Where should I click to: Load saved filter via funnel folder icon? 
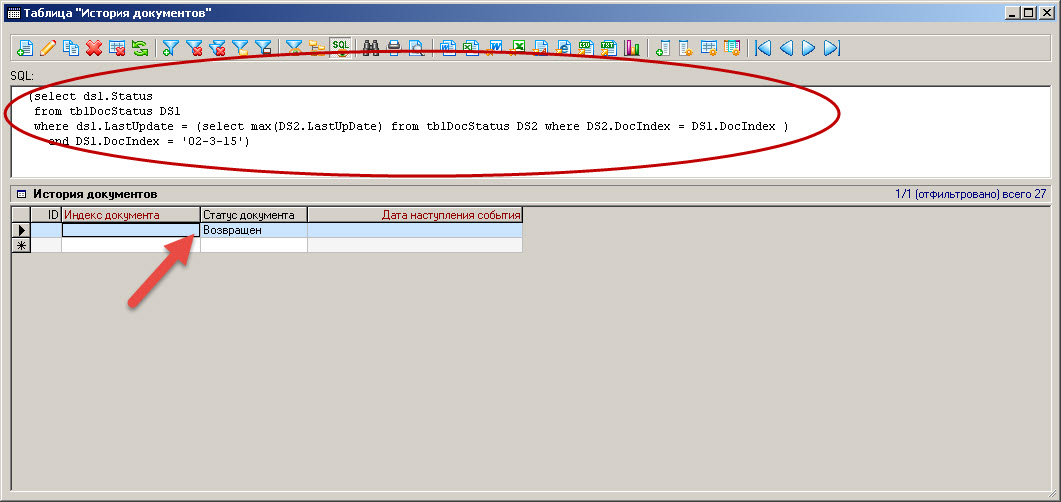click(240, 48)
